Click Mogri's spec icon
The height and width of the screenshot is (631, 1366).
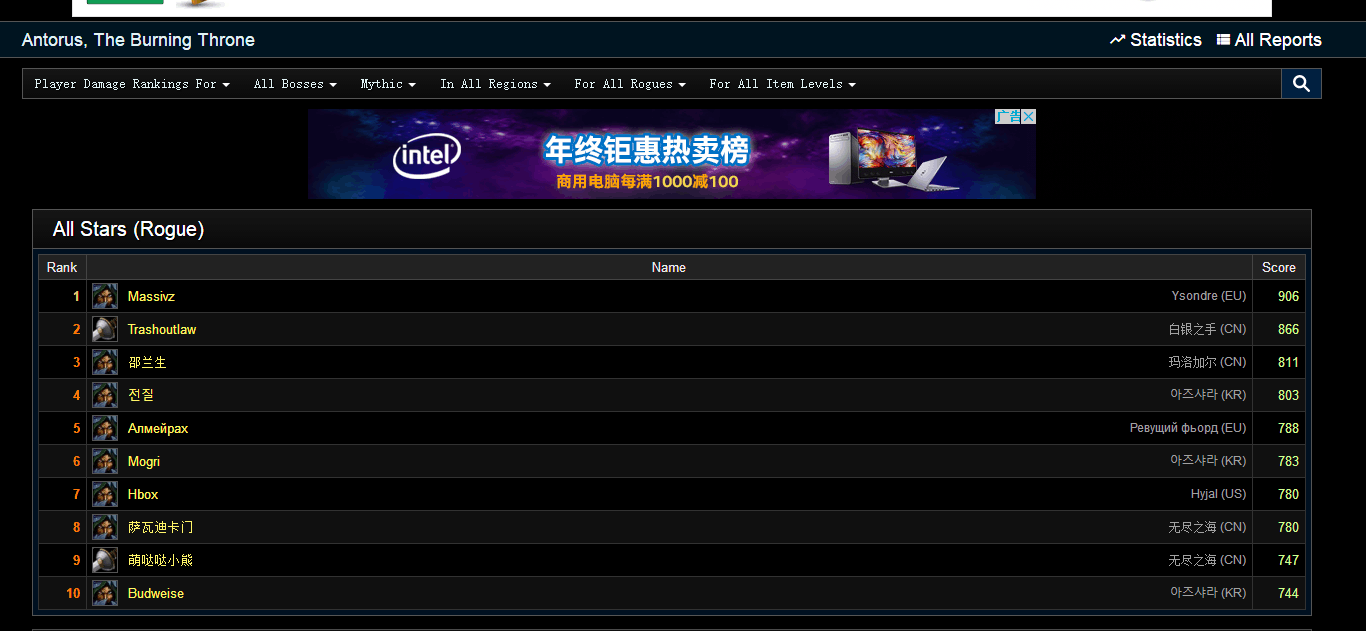coord(105,461)
